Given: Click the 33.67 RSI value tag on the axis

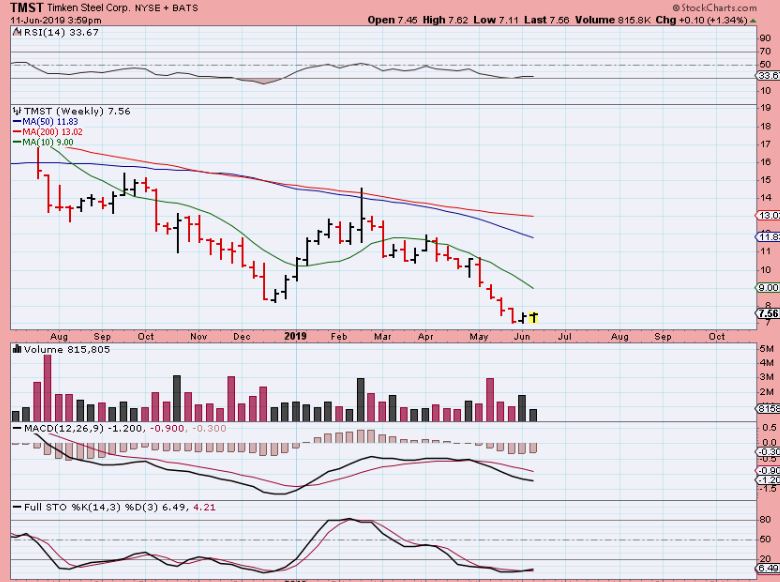Looking at the screenshot, I should click(x=768, y=76).
